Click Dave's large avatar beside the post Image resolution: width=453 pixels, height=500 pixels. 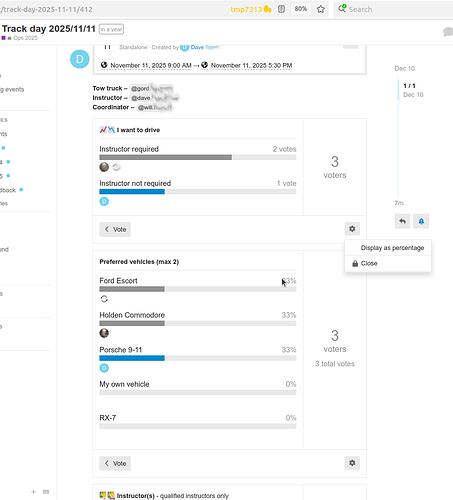[x=80, y=59]
